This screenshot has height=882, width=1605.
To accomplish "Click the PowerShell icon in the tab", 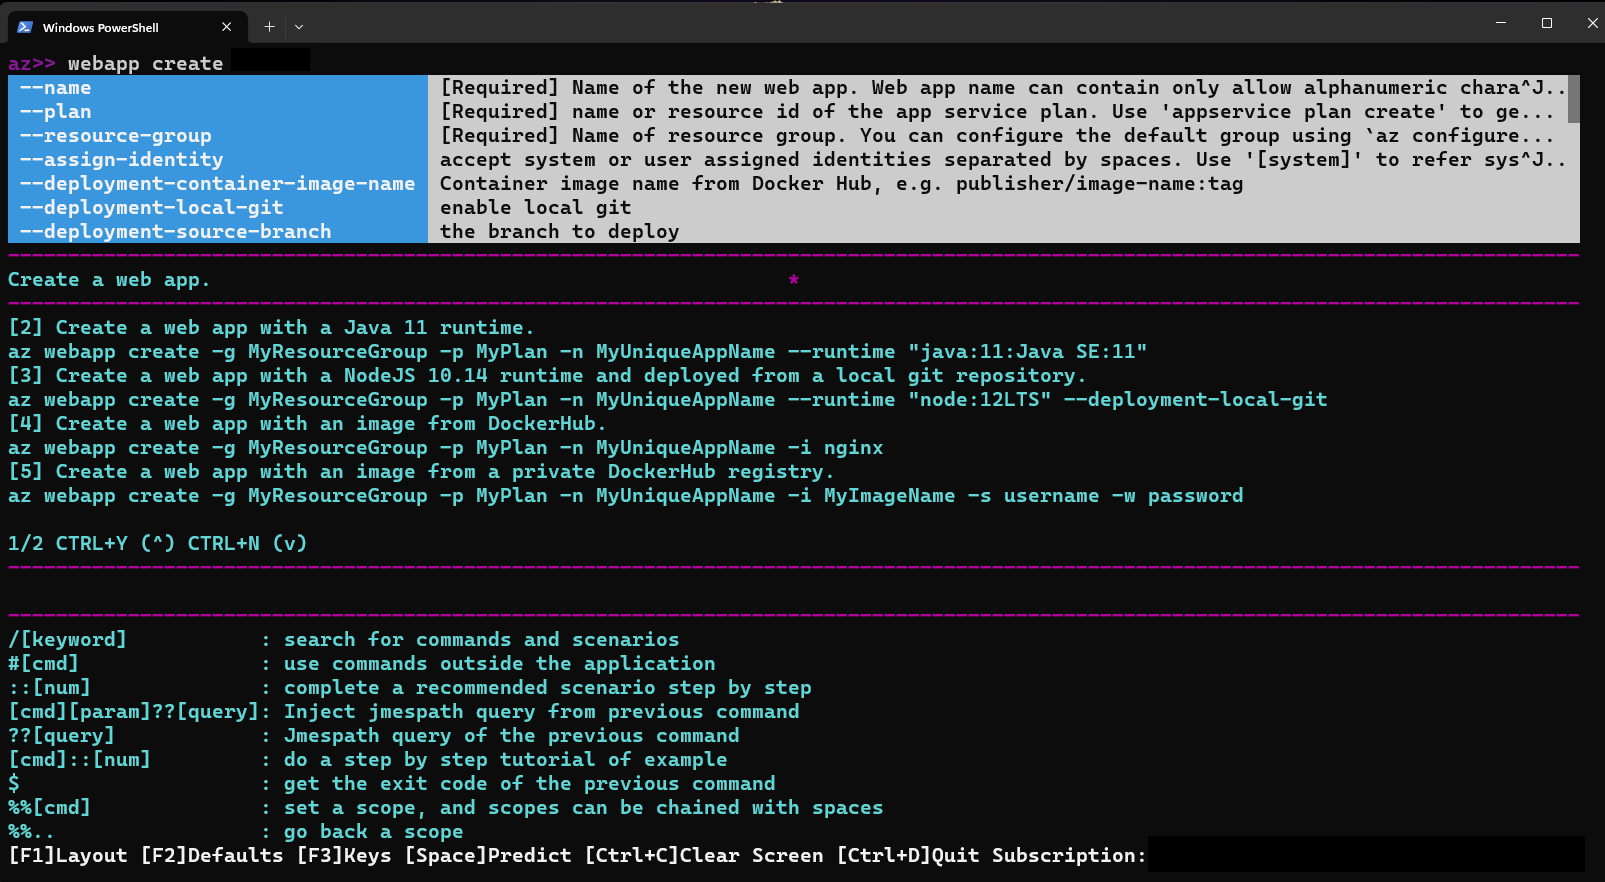I will pos(25,27).
